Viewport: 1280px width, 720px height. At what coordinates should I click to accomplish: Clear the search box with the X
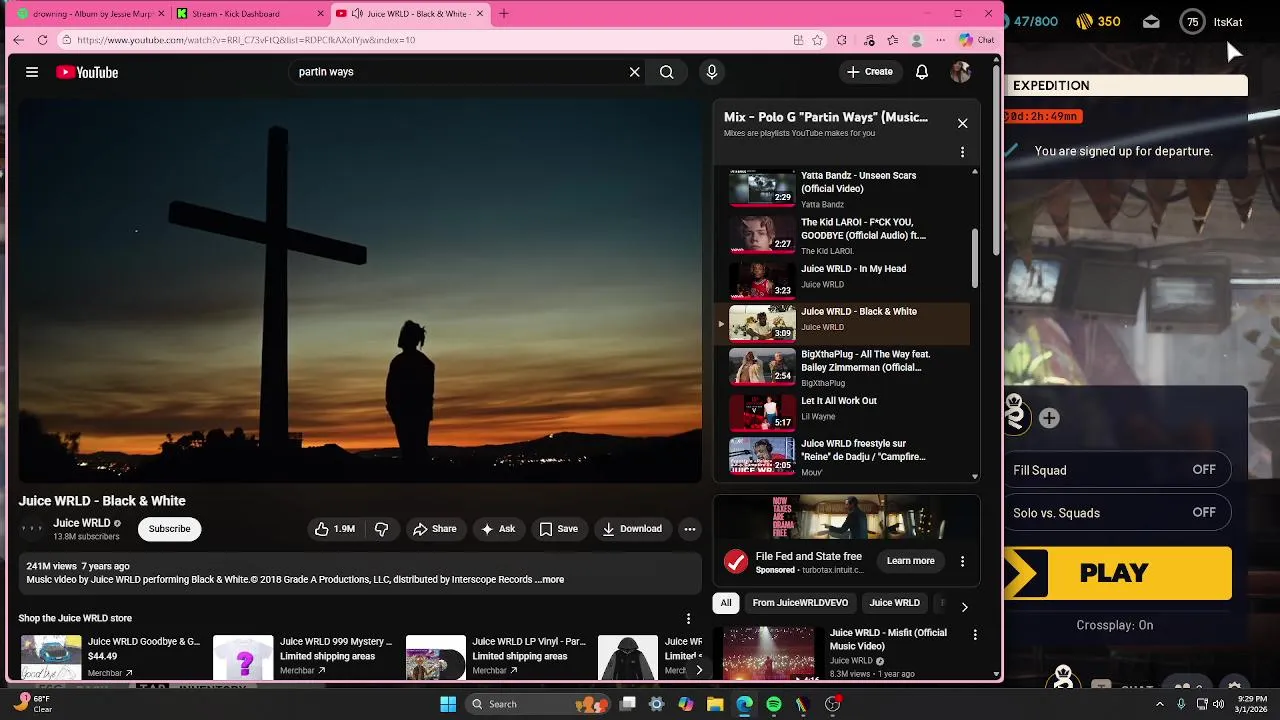tap(634, 72)
